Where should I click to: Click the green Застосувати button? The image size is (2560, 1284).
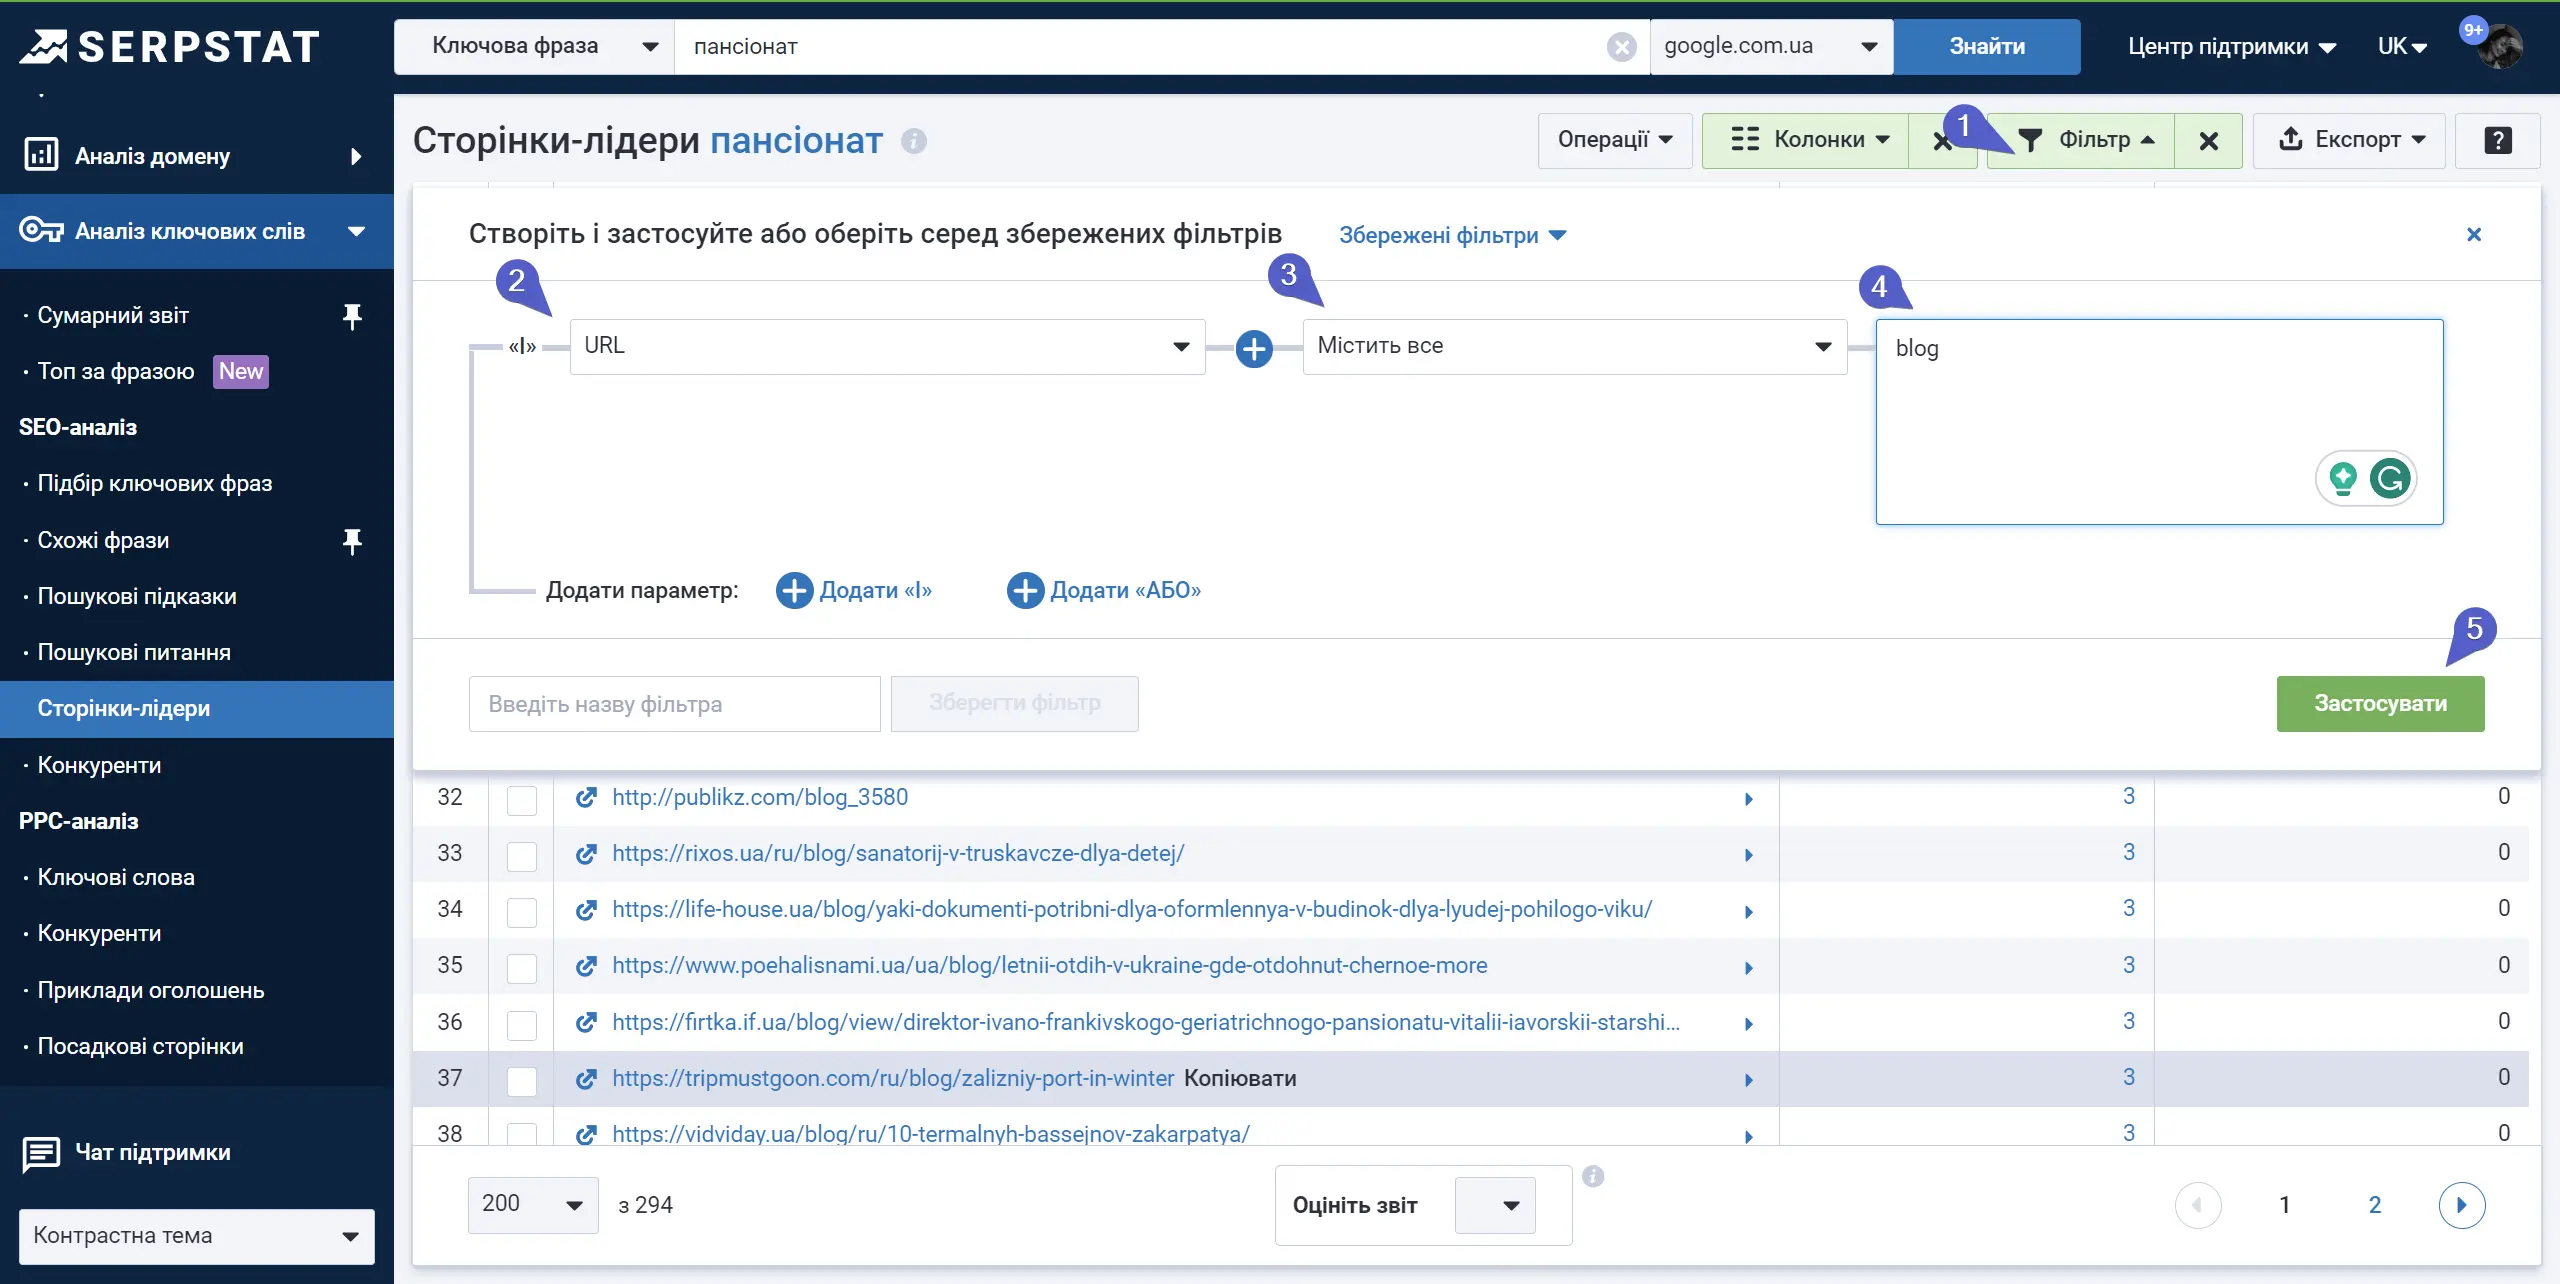[2380, 704]
